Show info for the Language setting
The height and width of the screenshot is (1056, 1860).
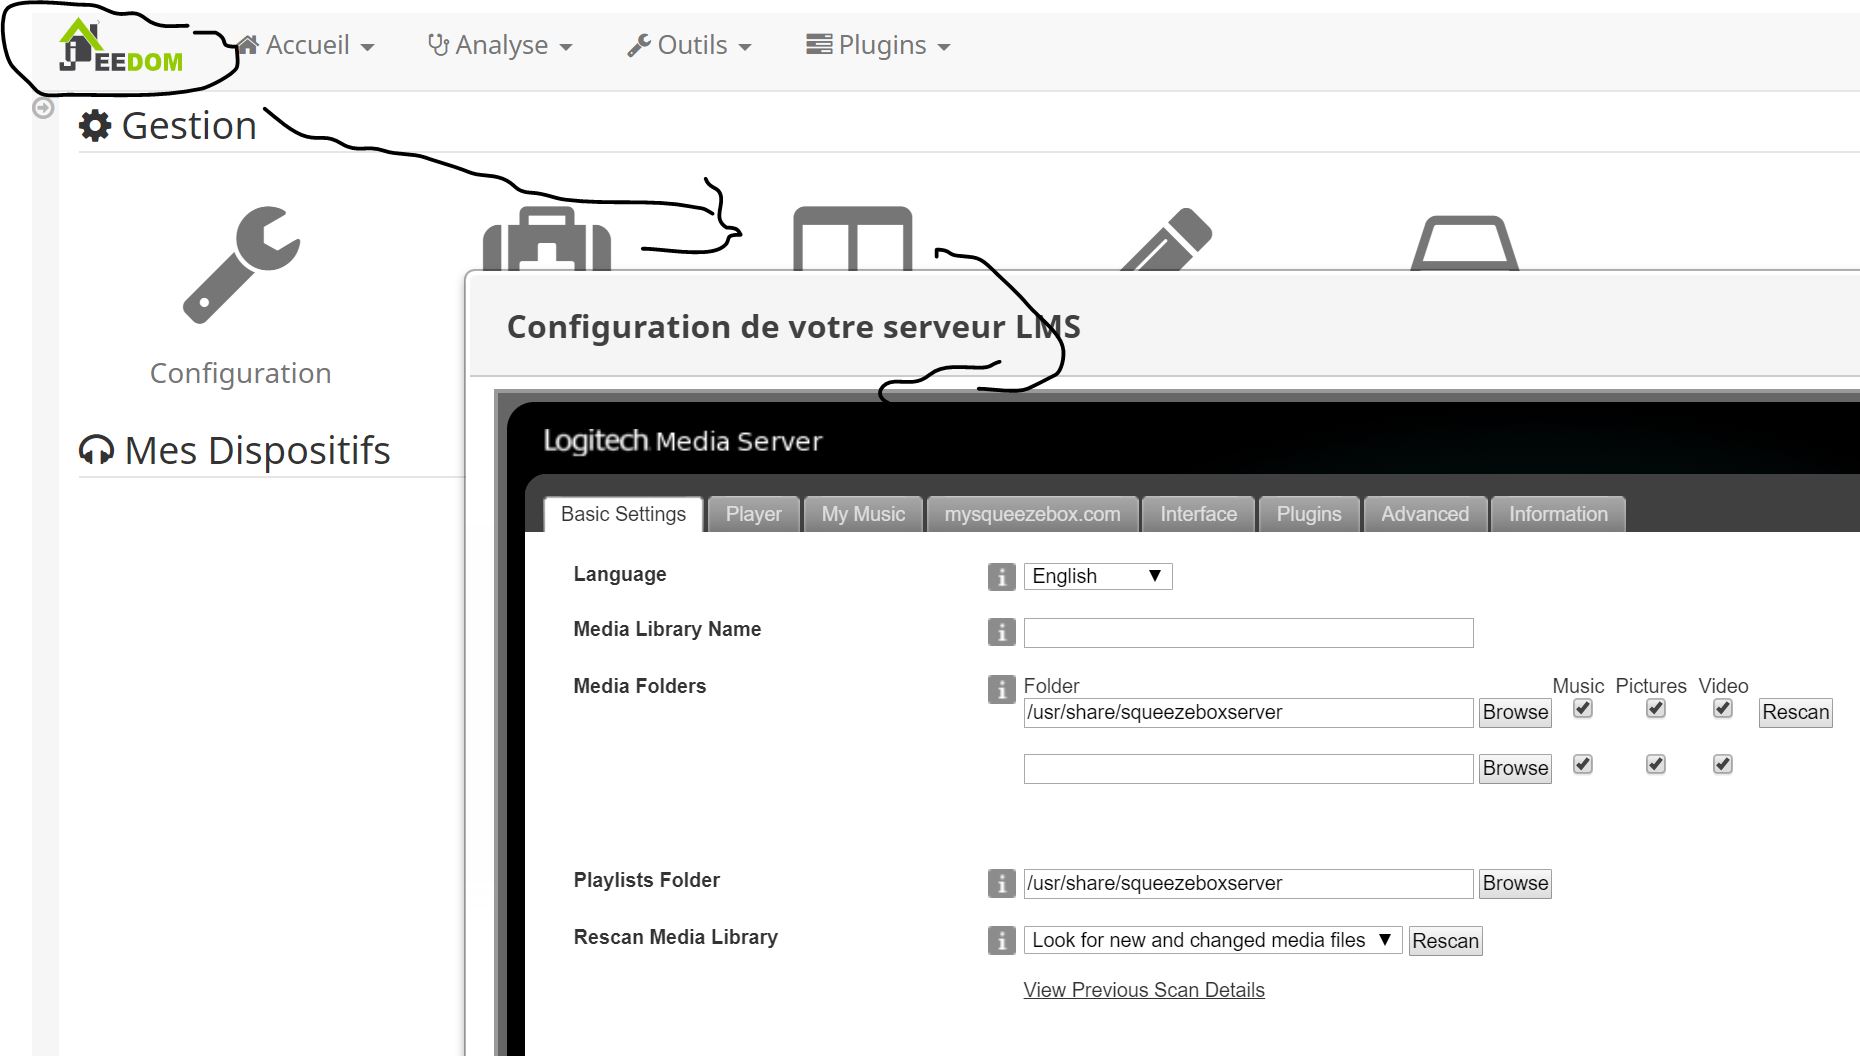coord(1001,577)
